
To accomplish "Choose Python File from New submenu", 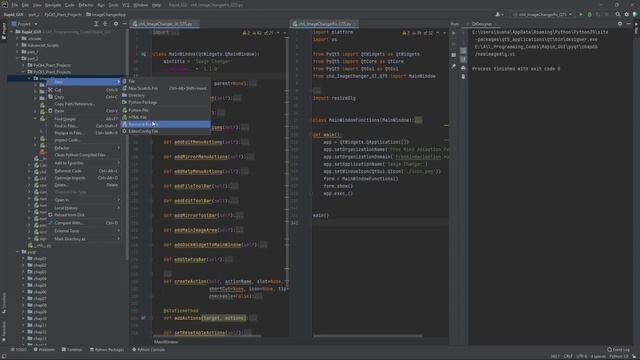I will click(x=166, y=110).
